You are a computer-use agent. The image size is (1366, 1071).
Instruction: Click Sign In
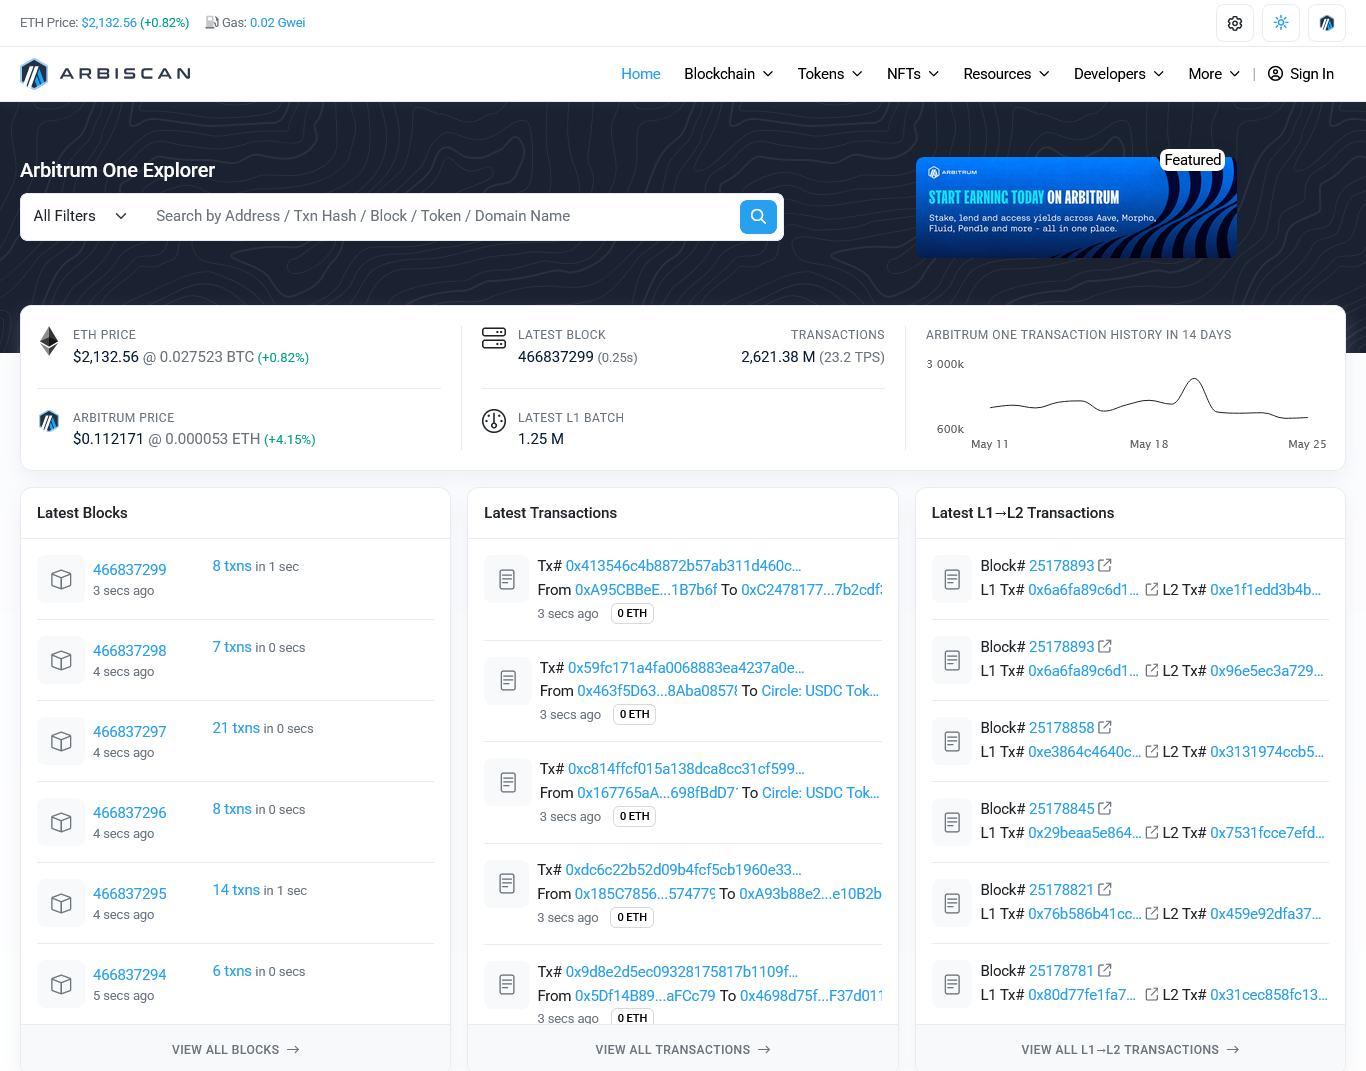pyautogui.click(x=1301, y=74)
